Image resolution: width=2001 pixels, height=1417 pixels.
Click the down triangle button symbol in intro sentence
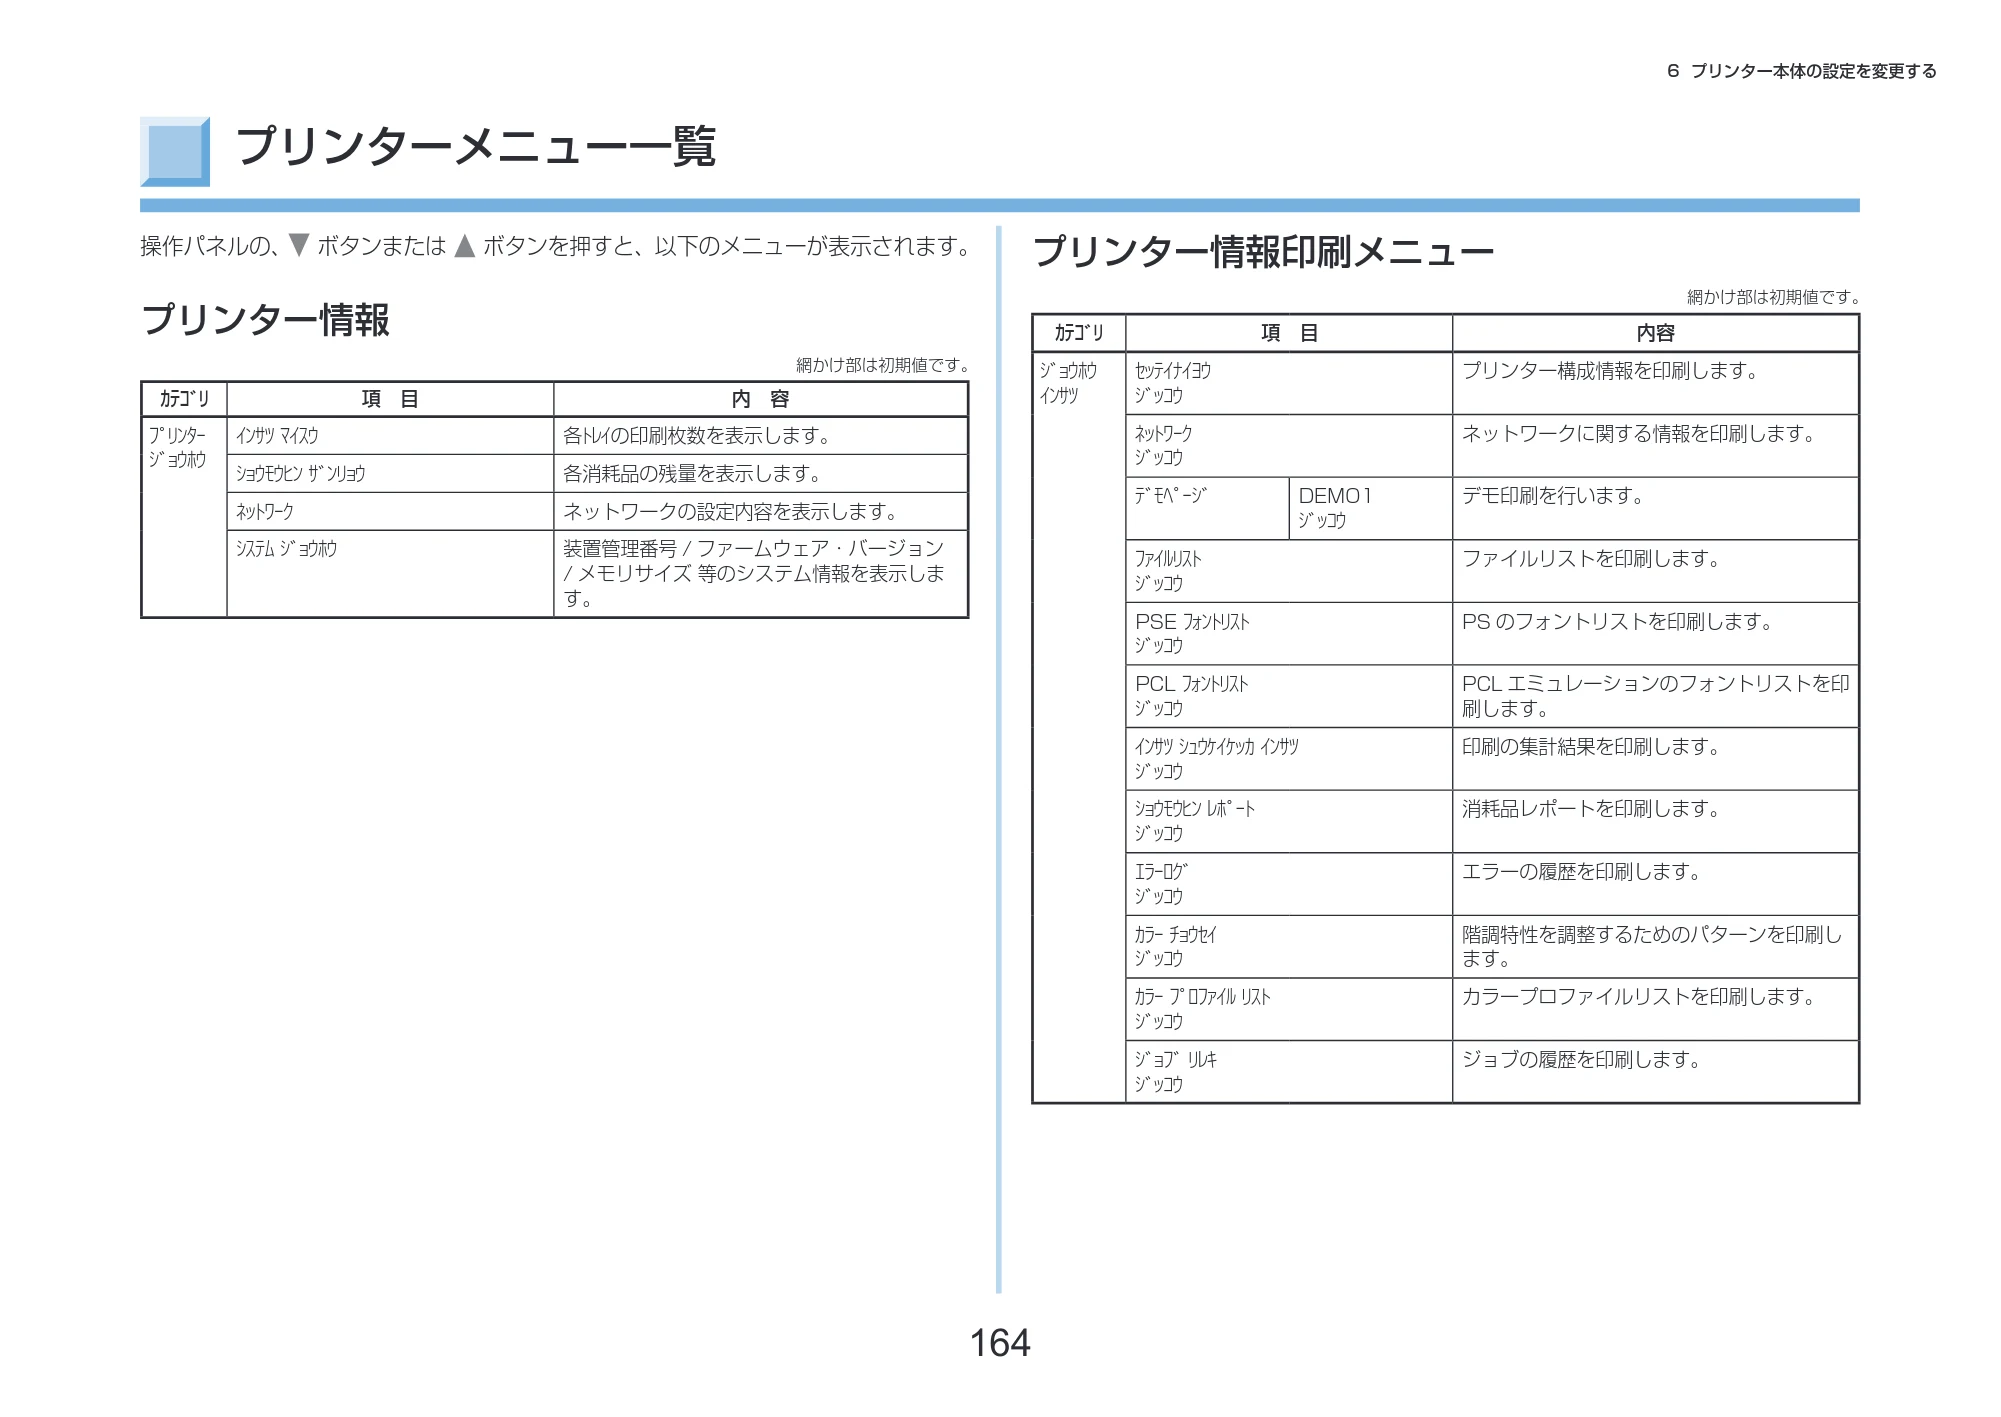coord(298,245)
